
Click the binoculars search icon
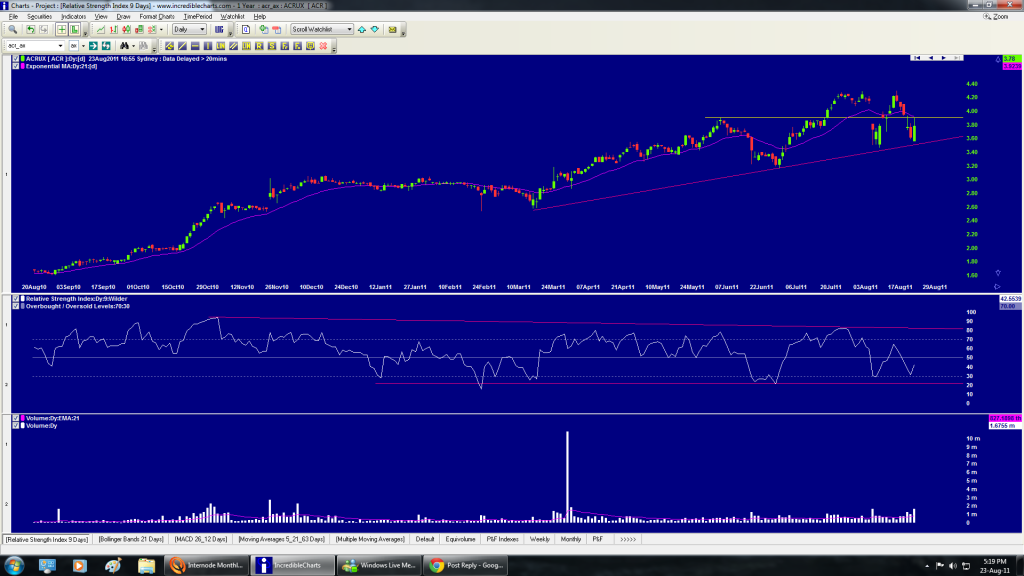(124, 46)
